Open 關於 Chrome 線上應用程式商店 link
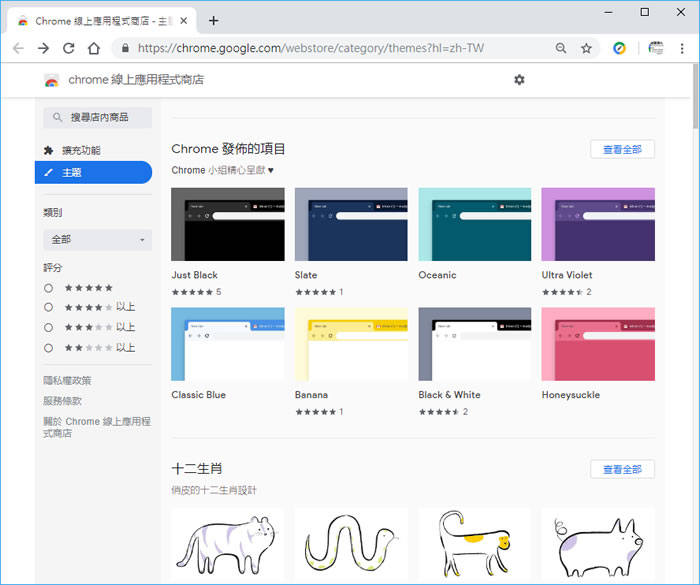The width and height of the screenshot is (700, 585). [96, 427]
